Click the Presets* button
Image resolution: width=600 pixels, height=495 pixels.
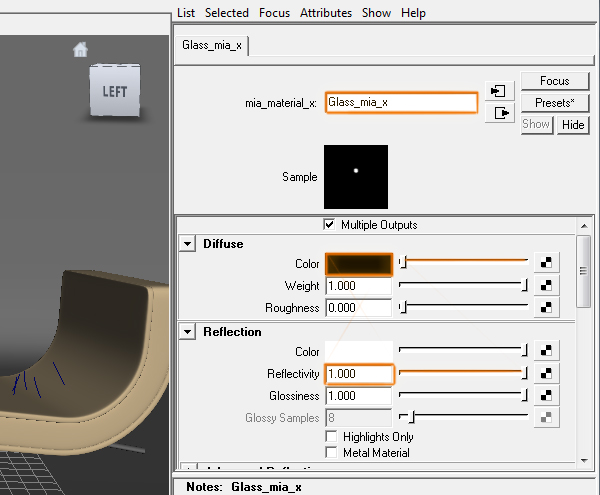[554, 103]
